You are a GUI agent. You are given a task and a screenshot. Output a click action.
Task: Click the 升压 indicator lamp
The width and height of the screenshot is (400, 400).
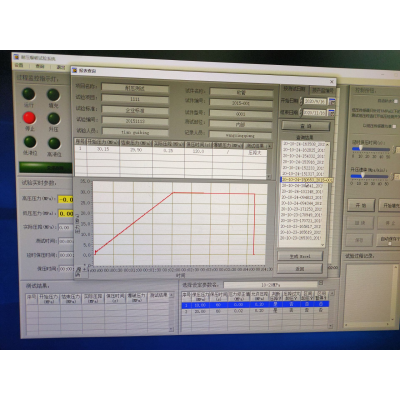54,119
